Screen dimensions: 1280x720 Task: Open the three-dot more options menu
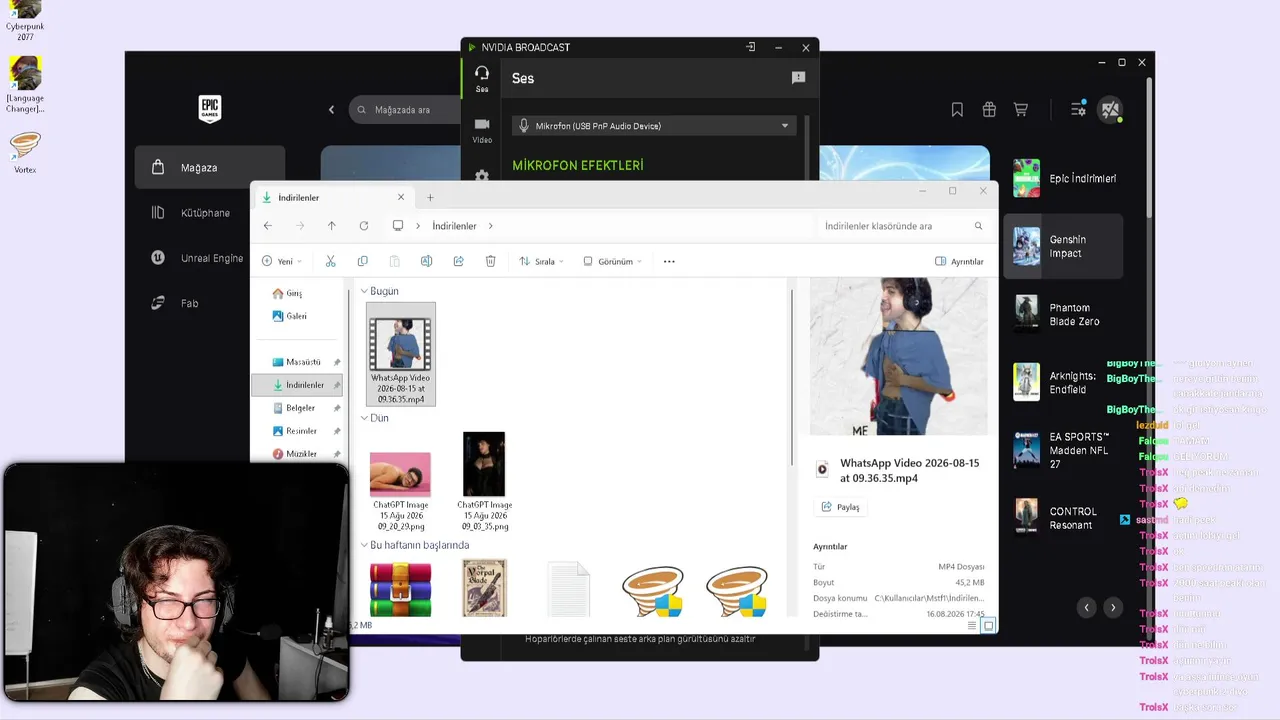(669, 261)
